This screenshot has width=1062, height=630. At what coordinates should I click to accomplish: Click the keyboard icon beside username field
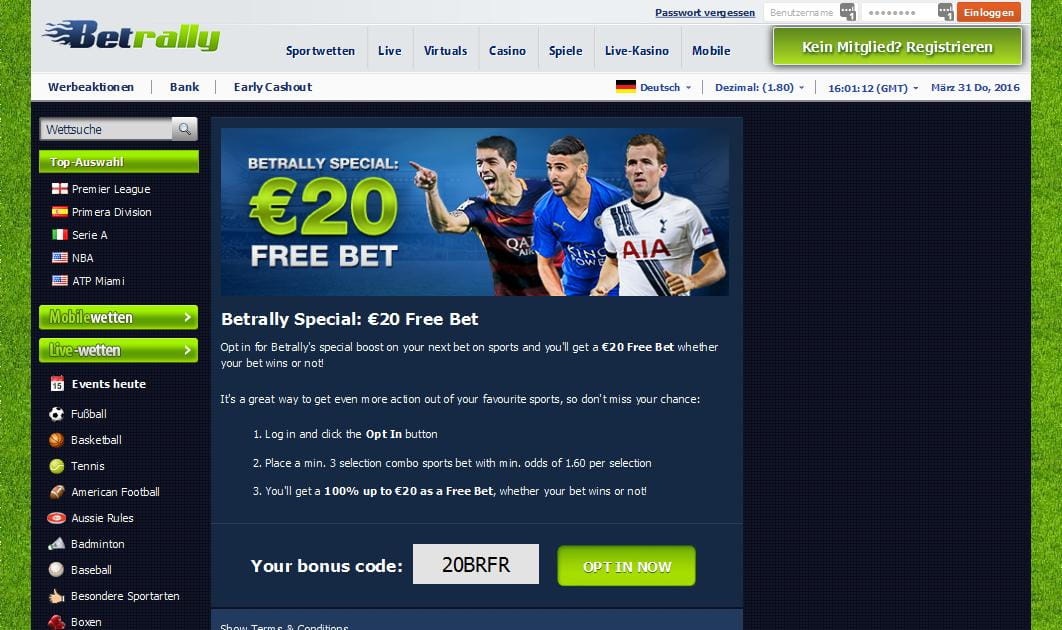click(x=848, y=12)
